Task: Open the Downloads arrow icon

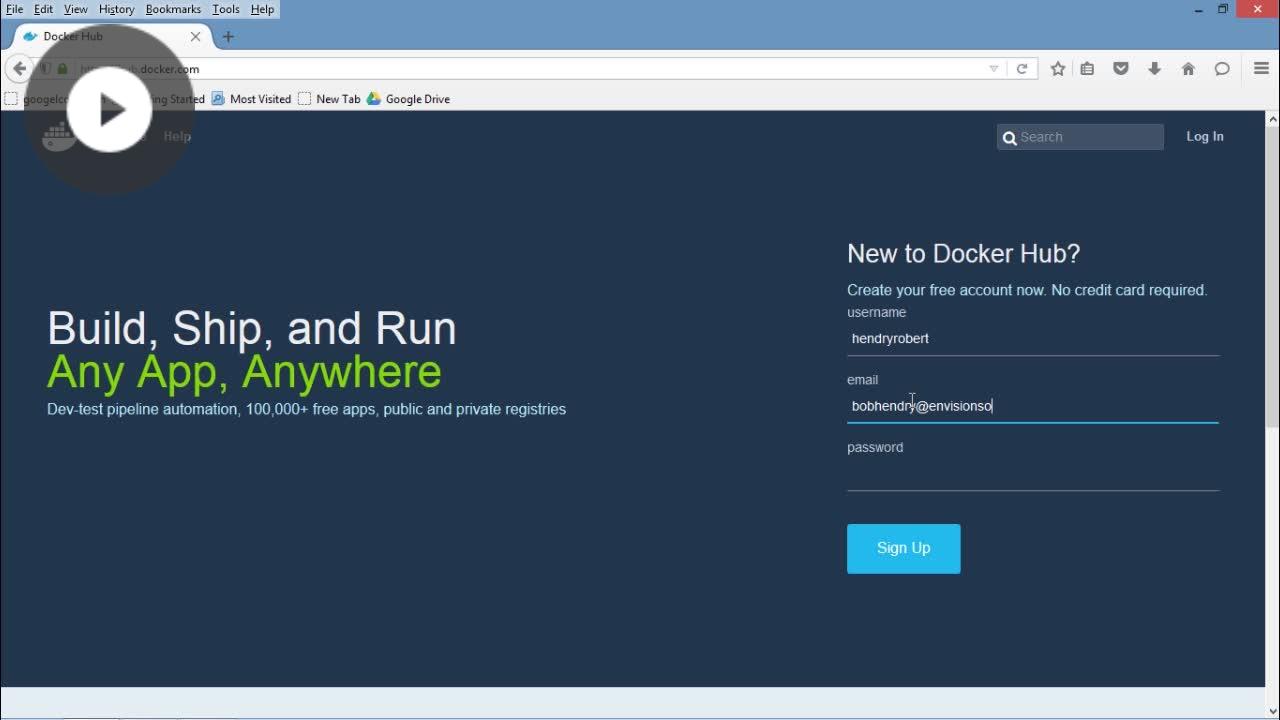Action: [1154, 69]
